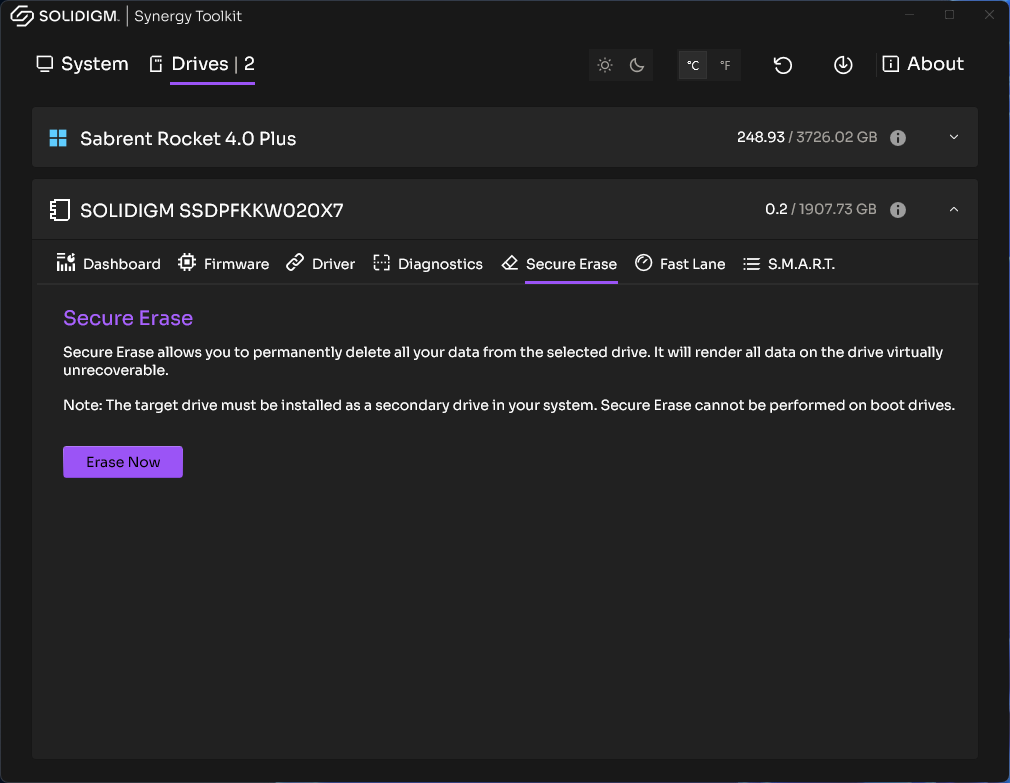The height and width of the screenshot is (783, 1010).
Task: Minimize the Synergy Toolkit window
Action: [910, 15]
